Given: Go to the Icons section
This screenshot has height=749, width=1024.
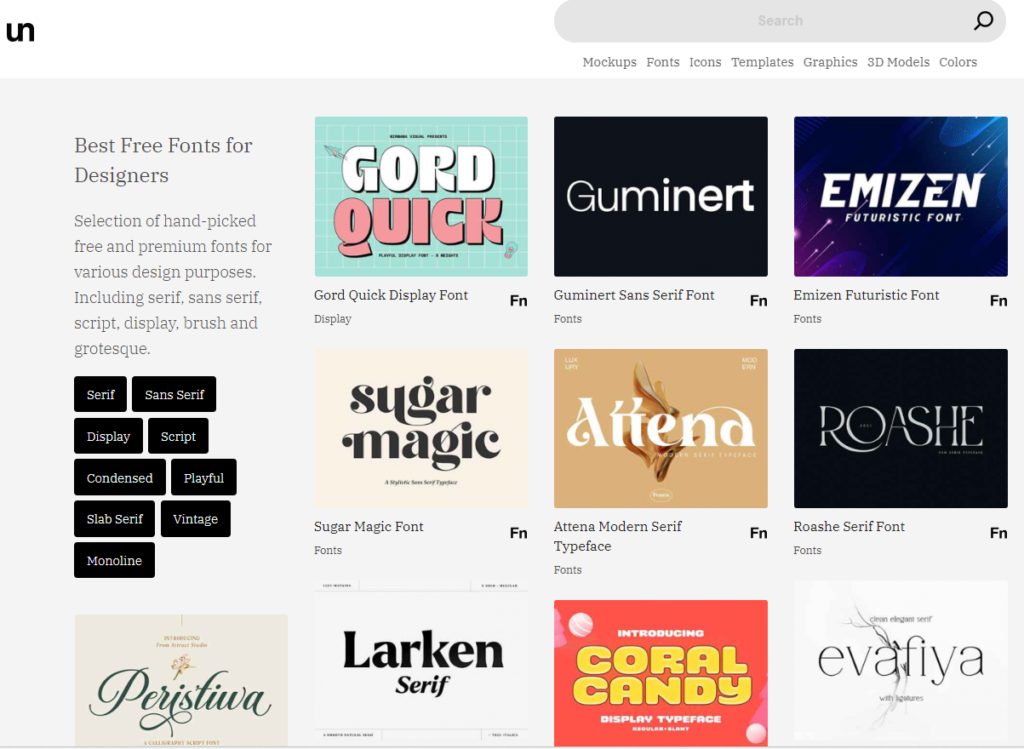Looking at the screenshot, I should pyautogui.click(x=704, y=62).
